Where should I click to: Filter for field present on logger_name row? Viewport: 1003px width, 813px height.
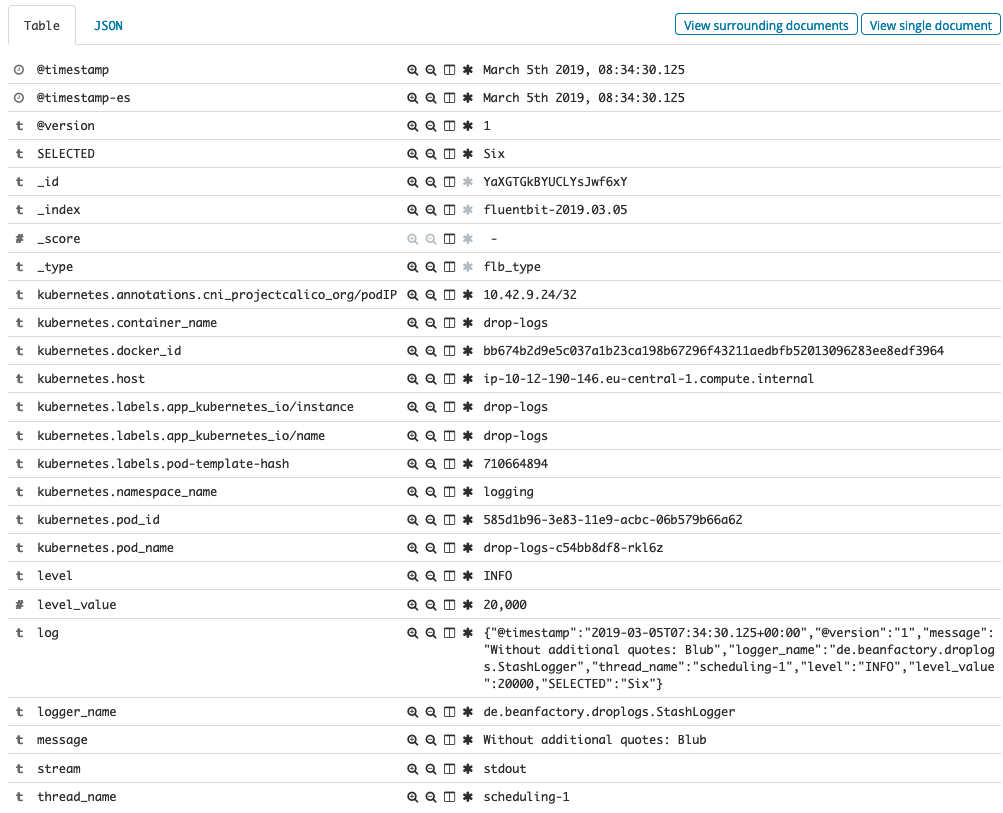pos(468,712)
